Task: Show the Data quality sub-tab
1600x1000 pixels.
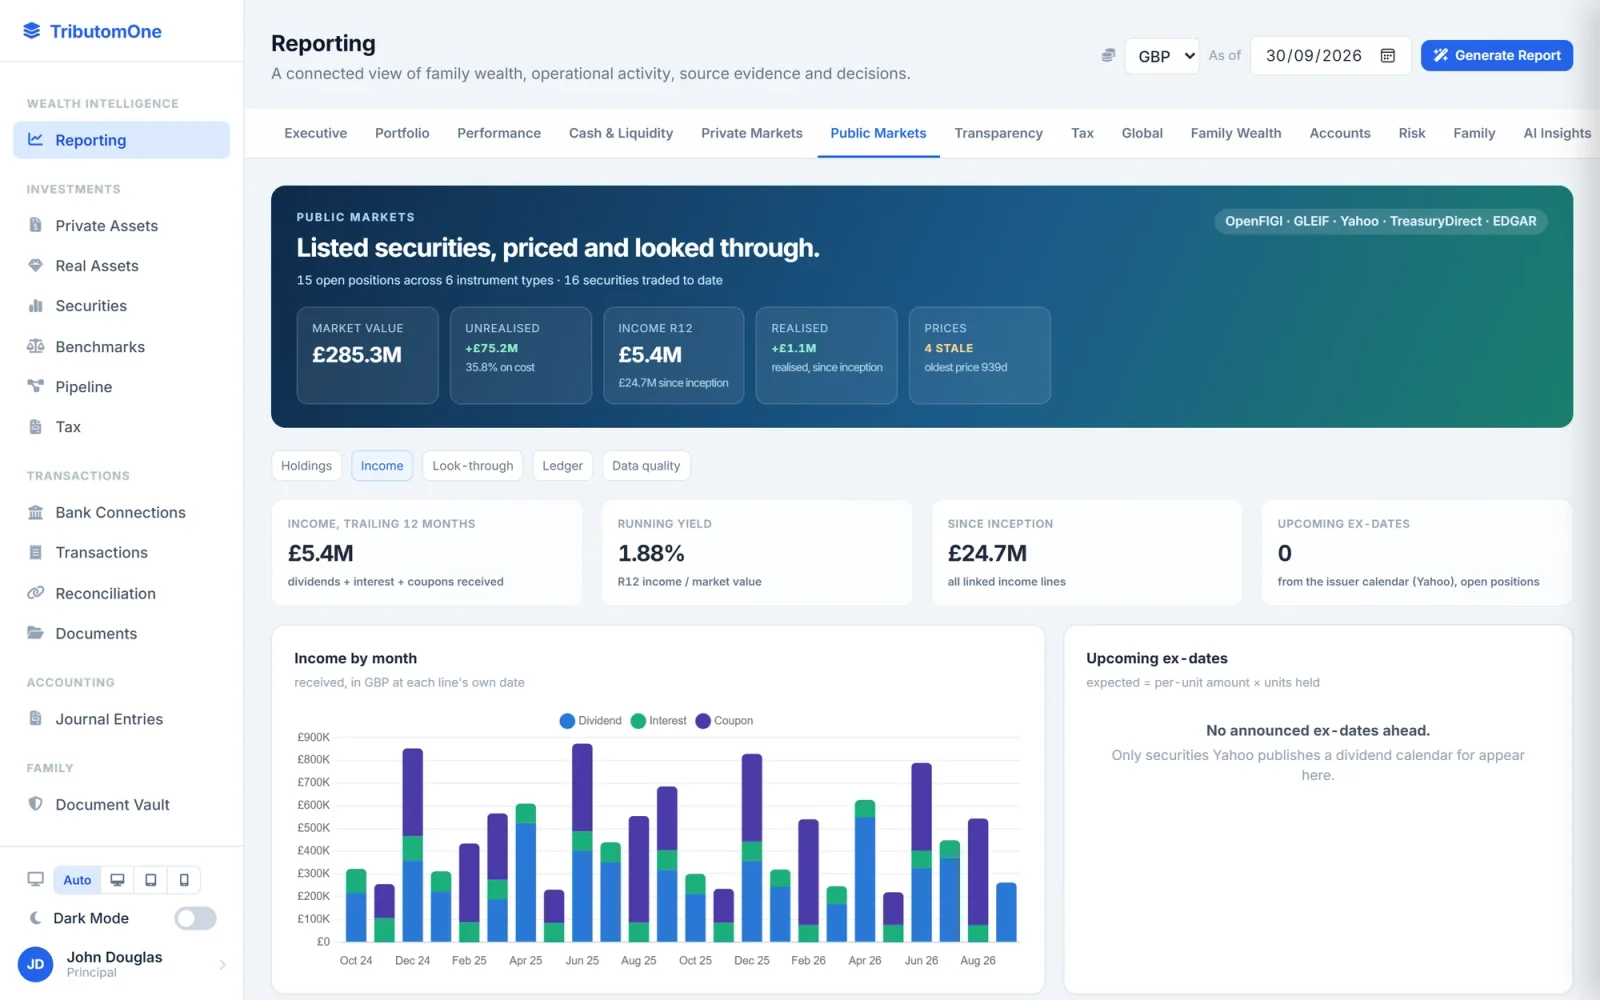Action: (x=646, y=465)
